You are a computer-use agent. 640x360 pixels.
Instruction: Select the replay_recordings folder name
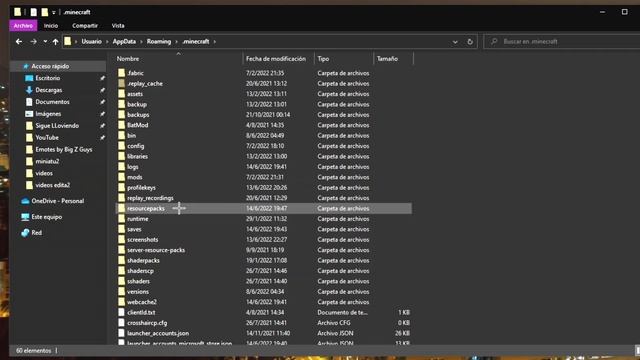150,198
